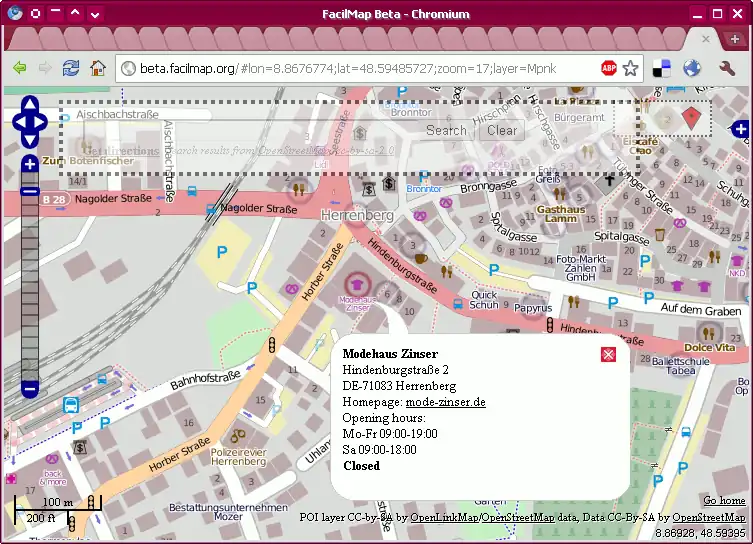Pan the map up with arrow

point(30,104)
